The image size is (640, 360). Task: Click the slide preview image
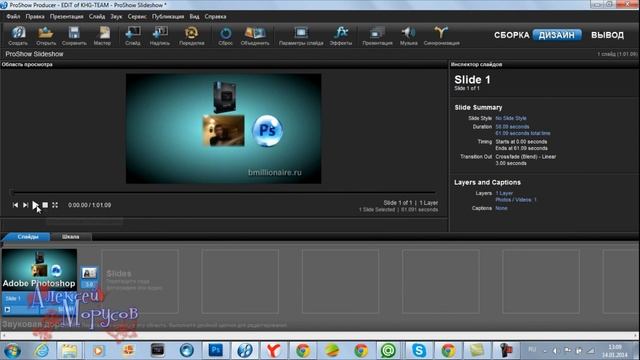coord(223,129)
